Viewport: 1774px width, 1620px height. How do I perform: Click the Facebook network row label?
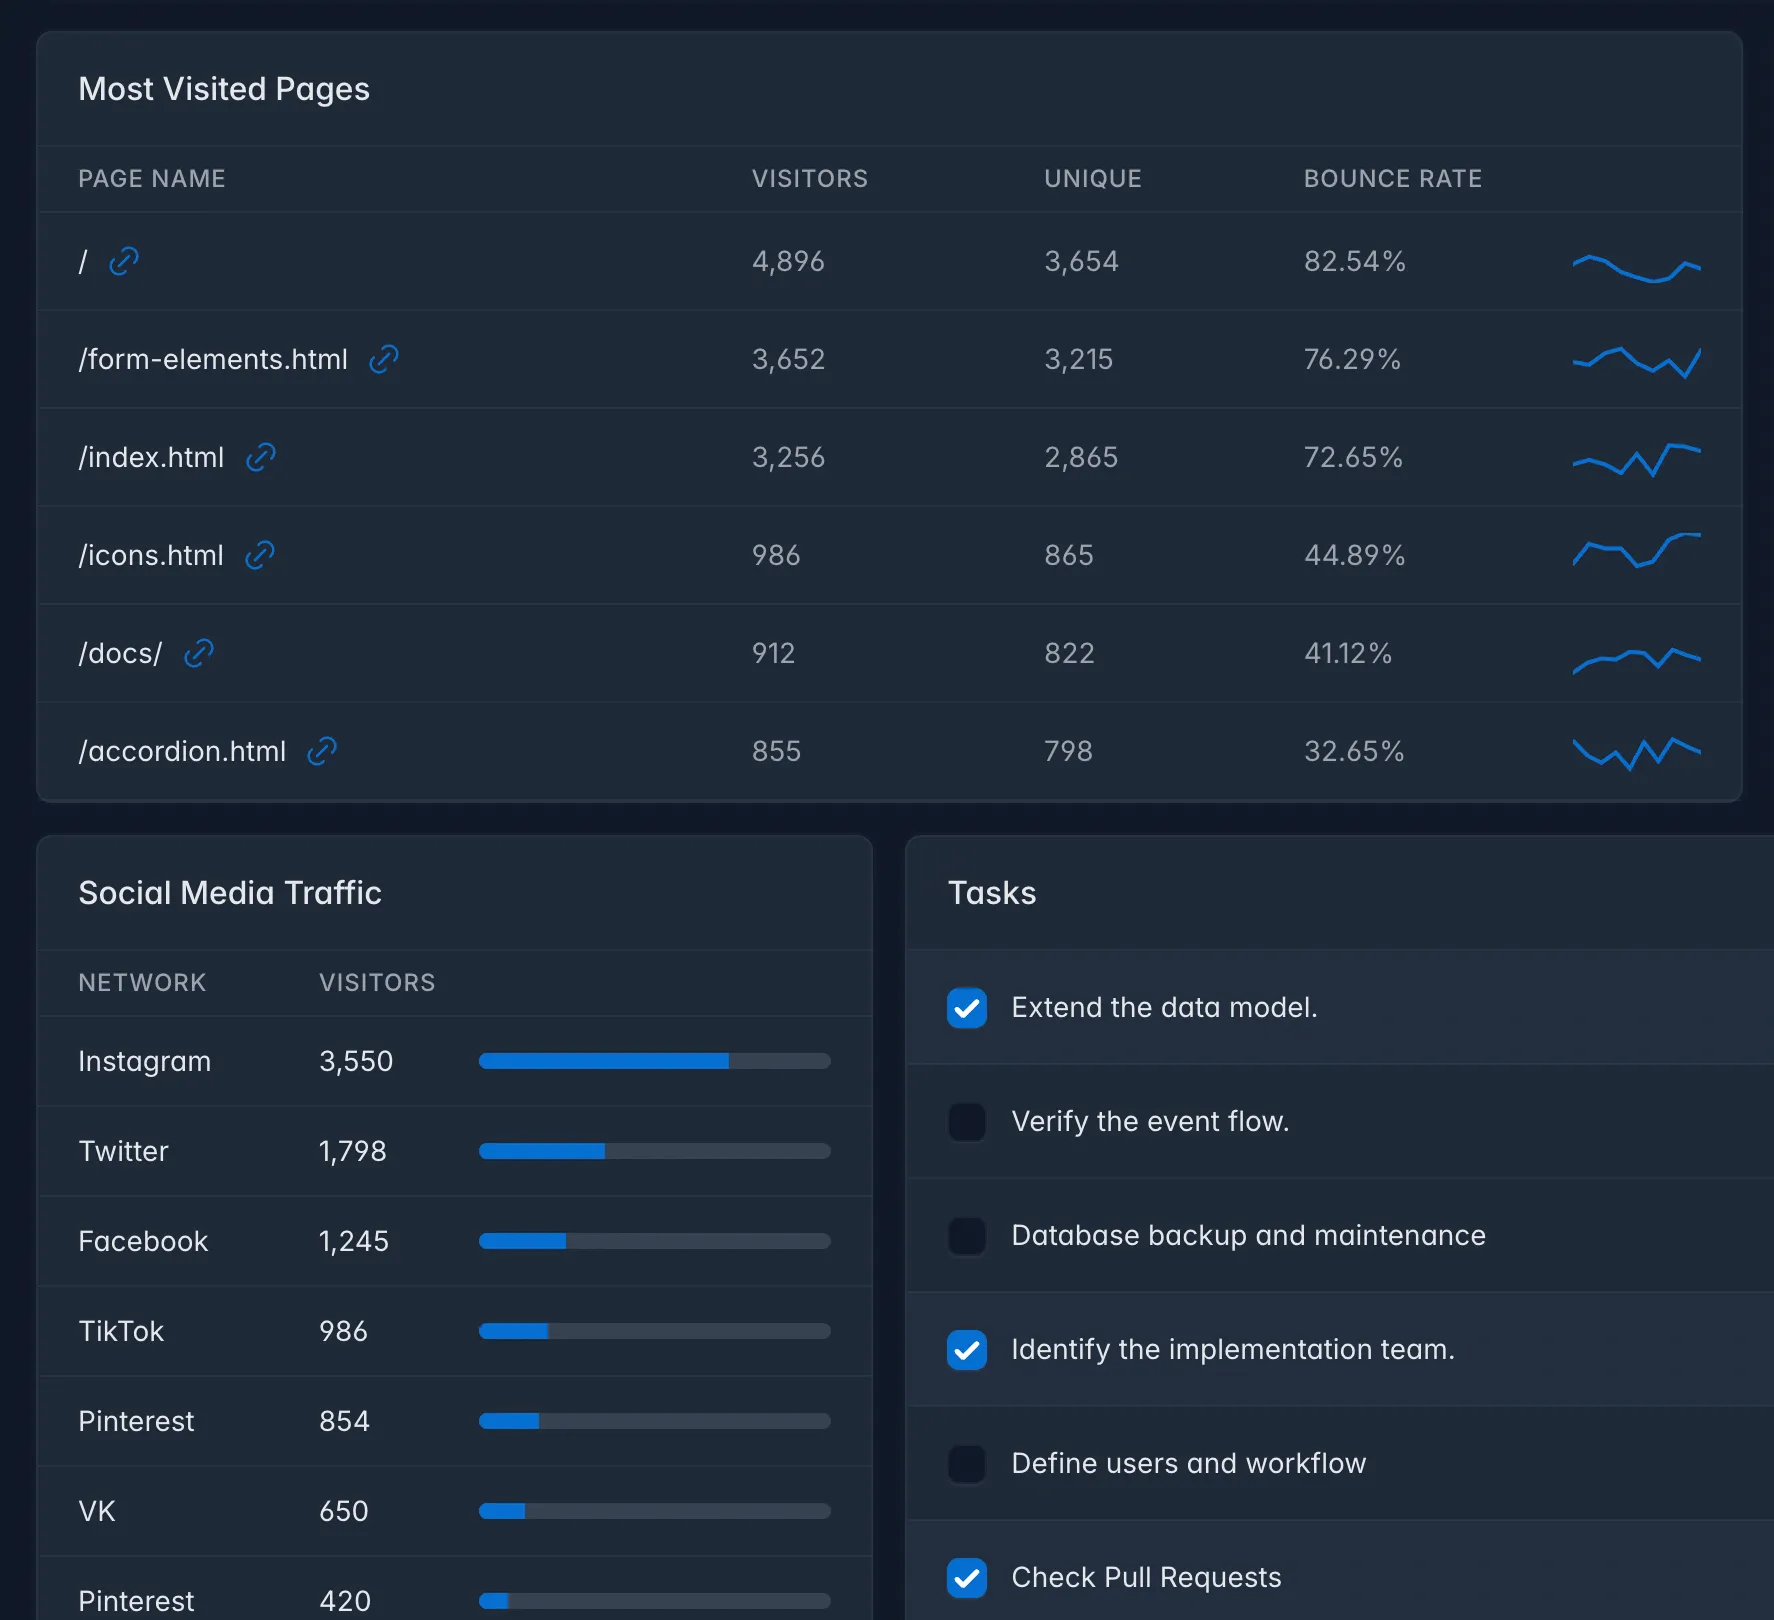143,1241
